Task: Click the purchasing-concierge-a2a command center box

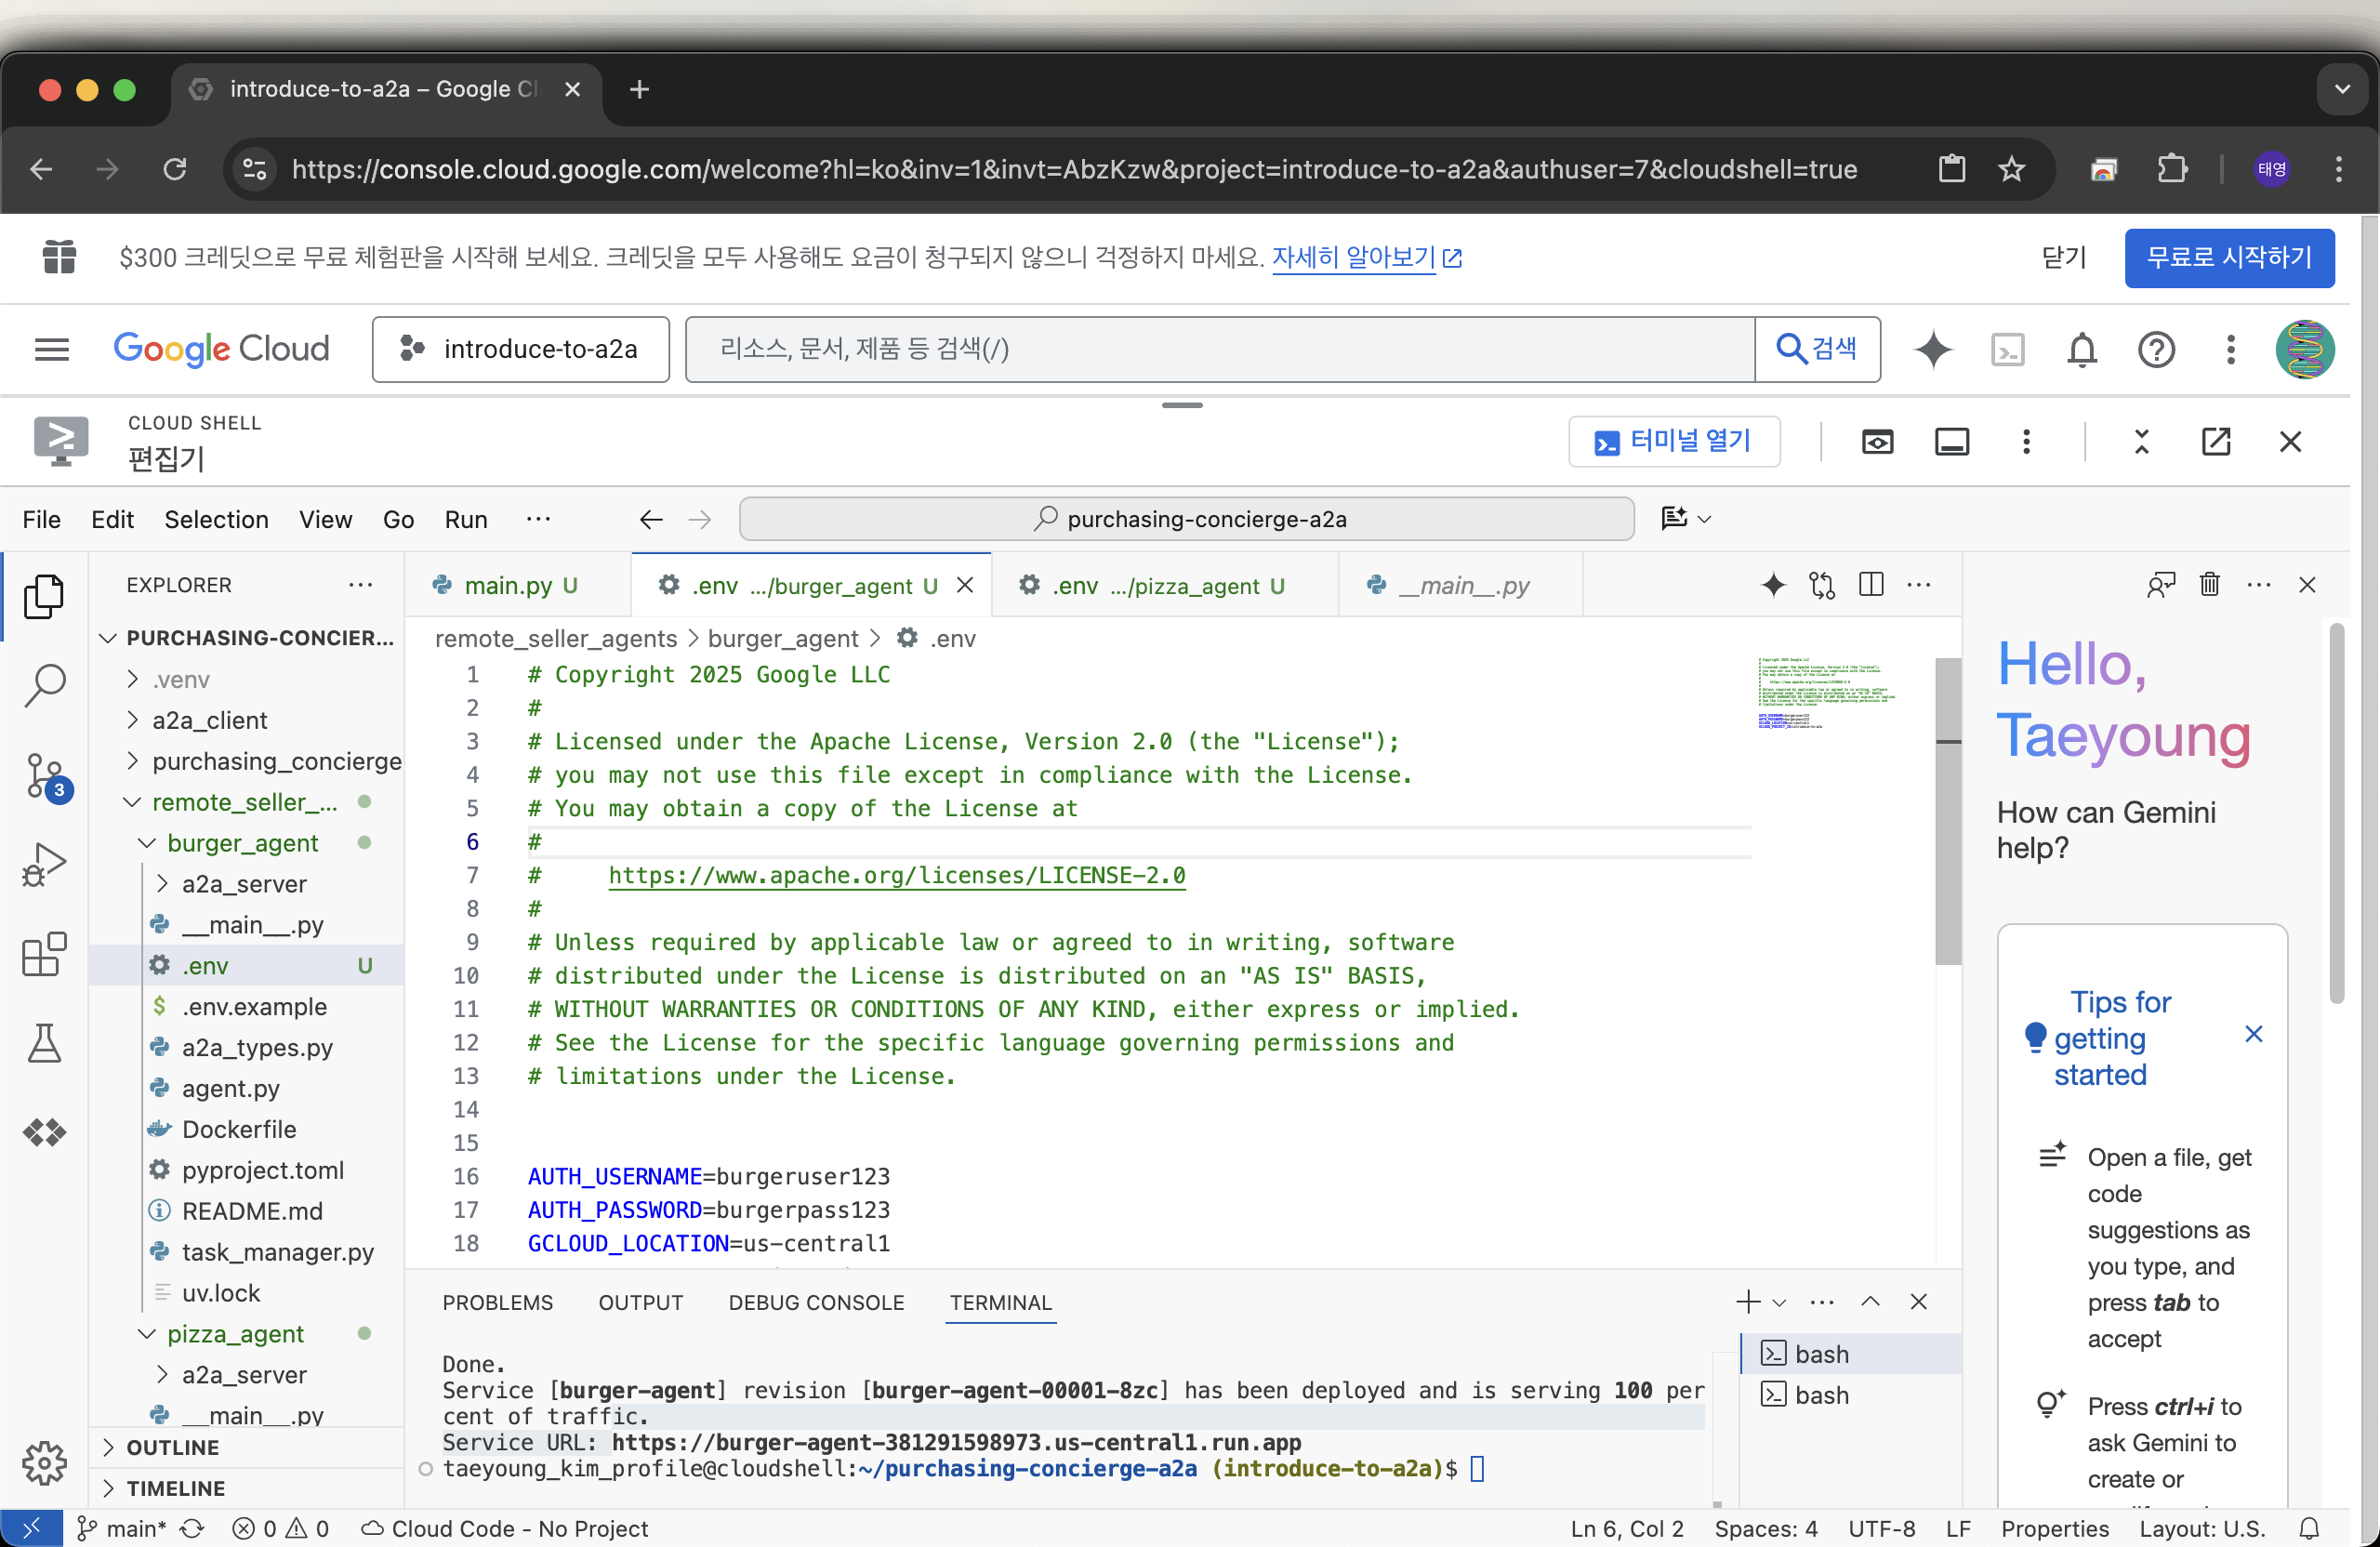Action: (x=1187, y=519)
